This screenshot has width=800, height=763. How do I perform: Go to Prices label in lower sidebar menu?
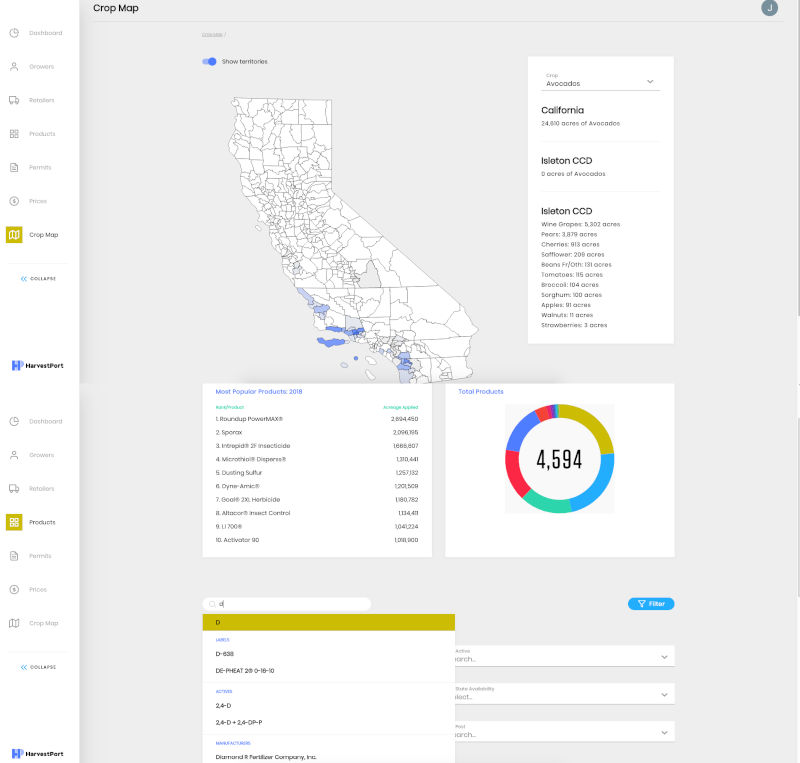(38, 589)
